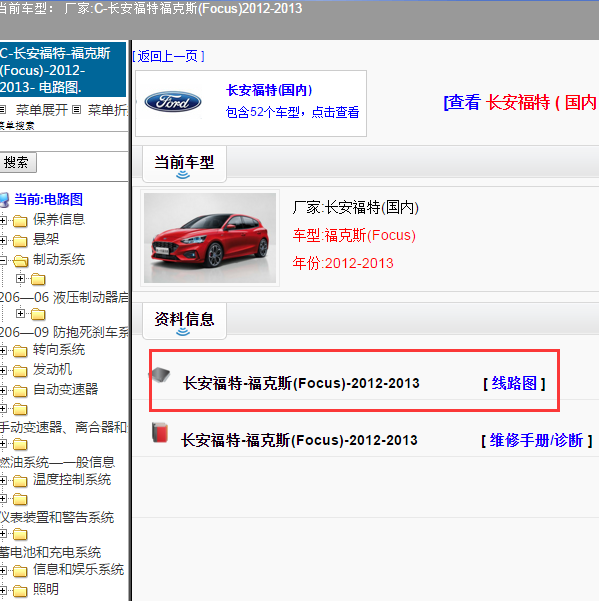Click the 信息和娱乐系统 folder icon
Screen dimensions: 599x601
pyautogui.click(x=20, y=571)
